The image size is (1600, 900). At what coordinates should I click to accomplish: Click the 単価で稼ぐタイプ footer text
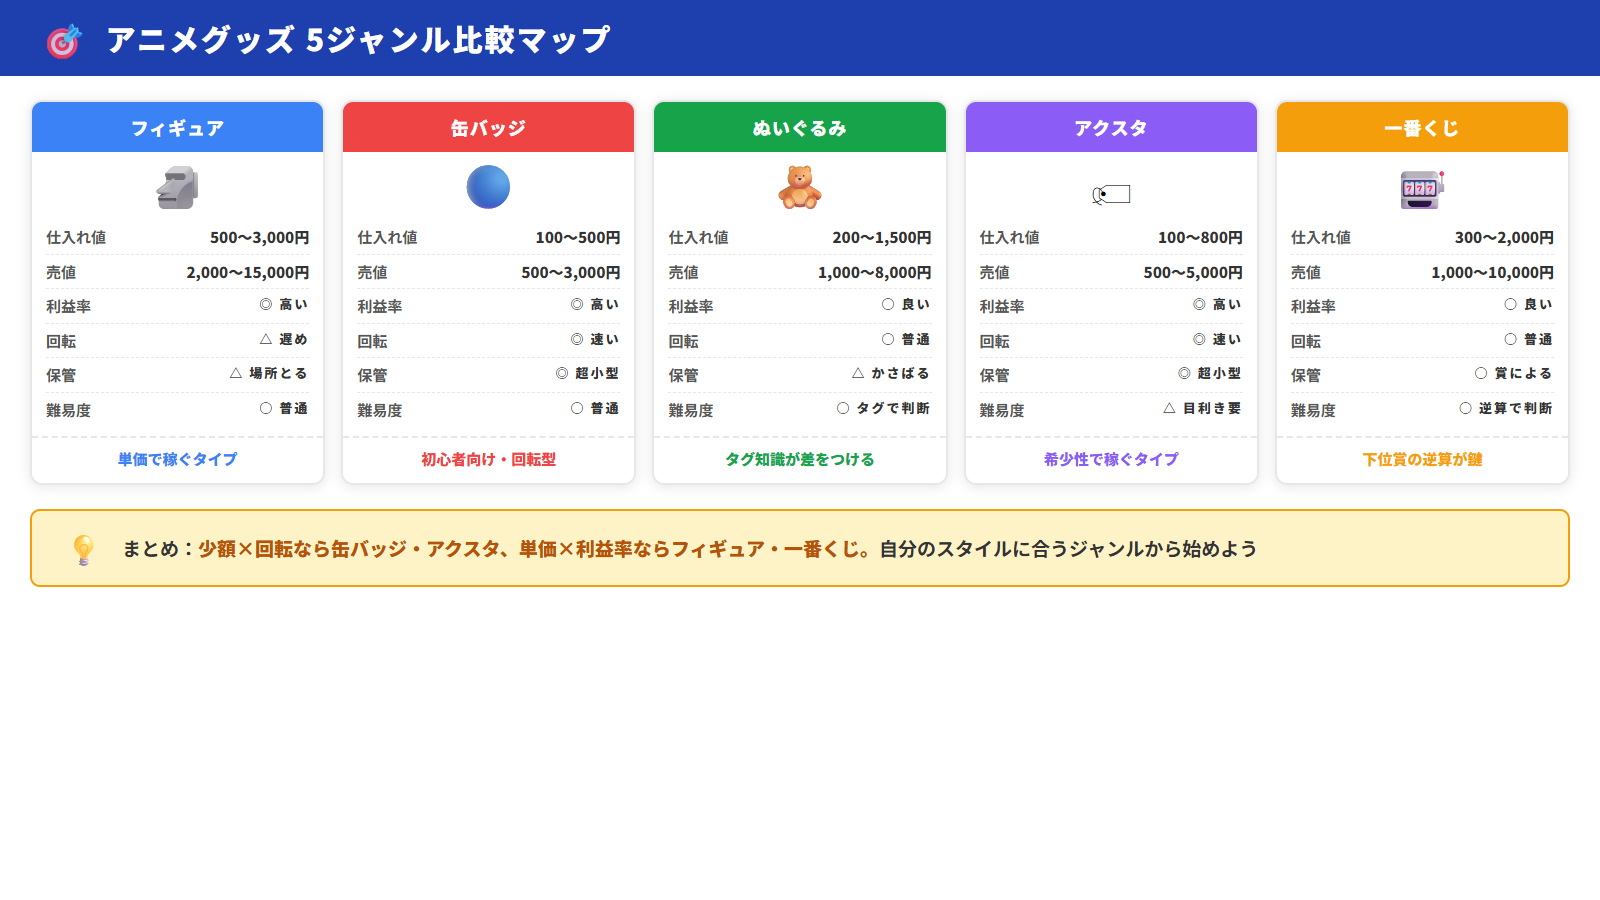click(x=177, y=459)
